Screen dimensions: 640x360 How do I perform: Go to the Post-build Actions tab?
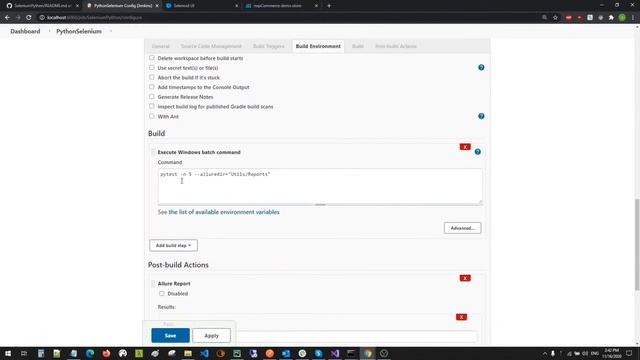click(396, 46)
